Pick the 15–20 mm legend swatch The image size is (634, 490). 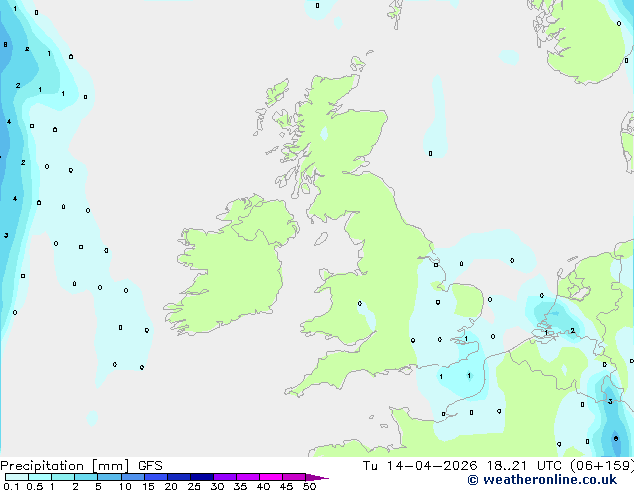[x=156, y=477]
